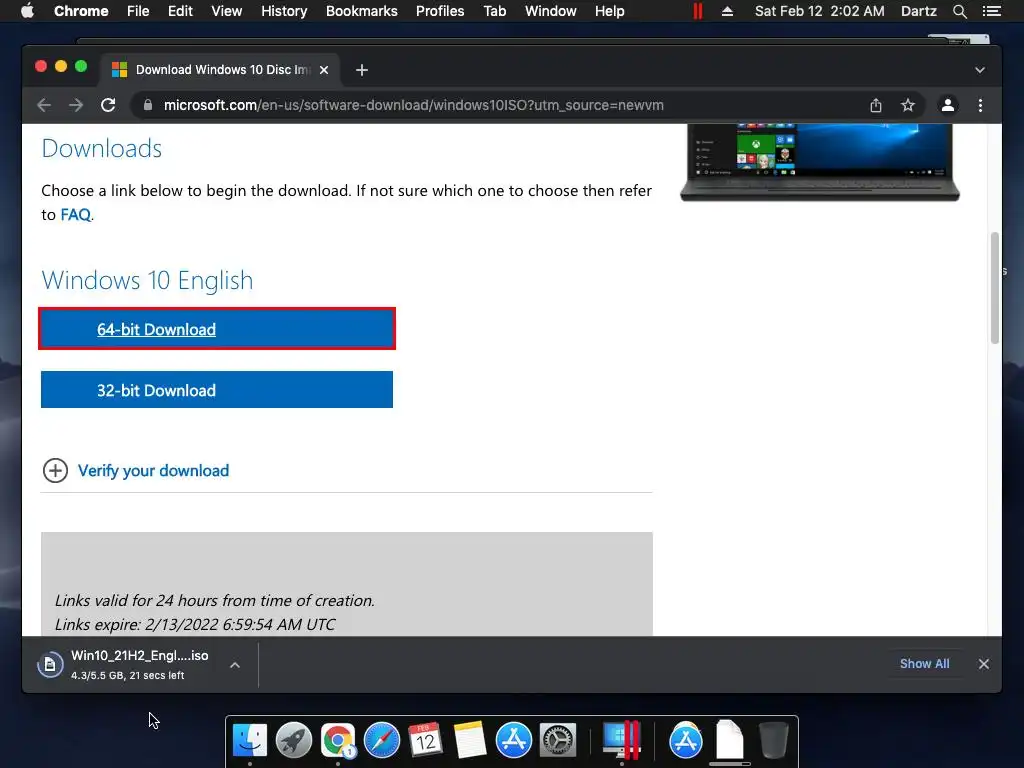
Task: Open the Window menu
Action: pyautogui.click(x=551, y=11)
